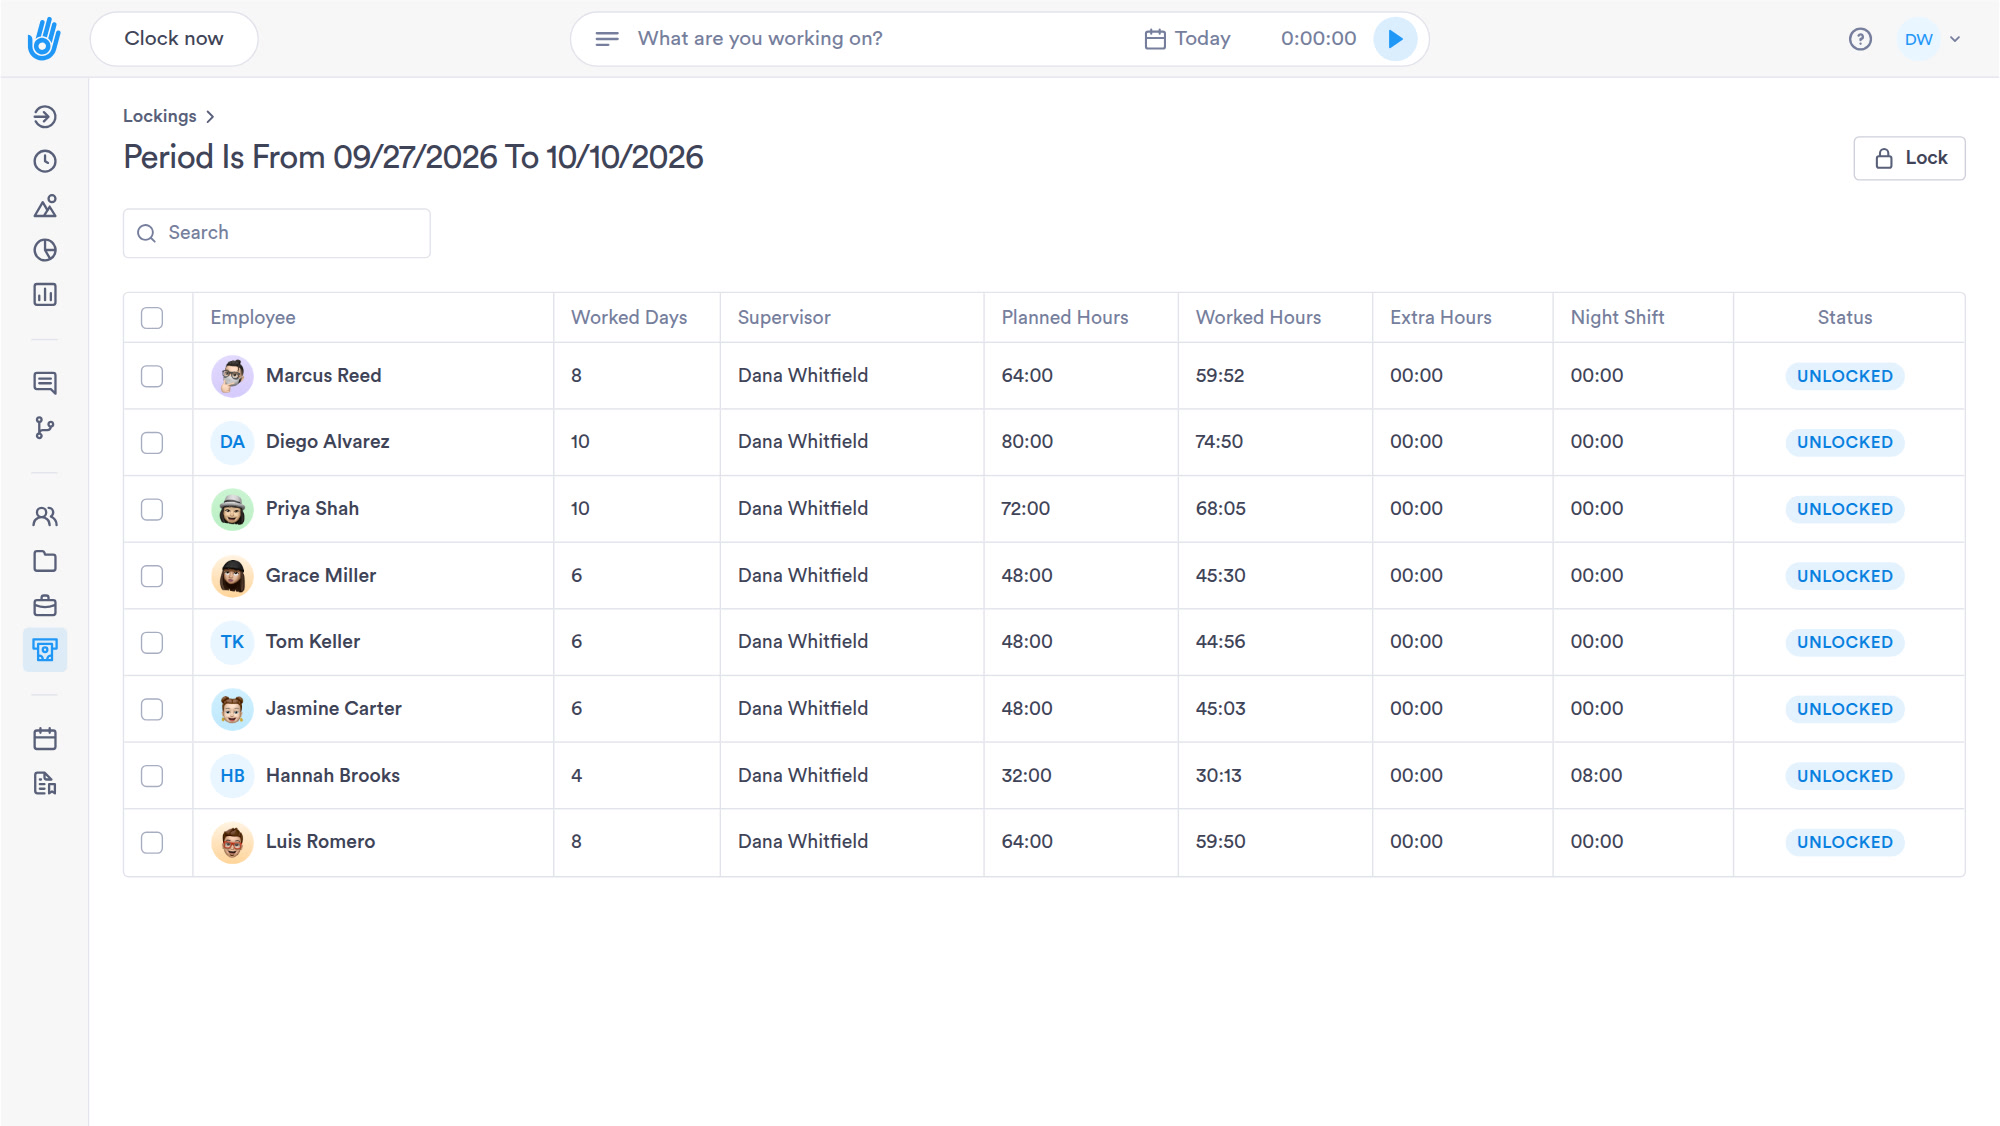Start the timer with the play button
Screen dimensions: 2000x1126
point(1395,39)
